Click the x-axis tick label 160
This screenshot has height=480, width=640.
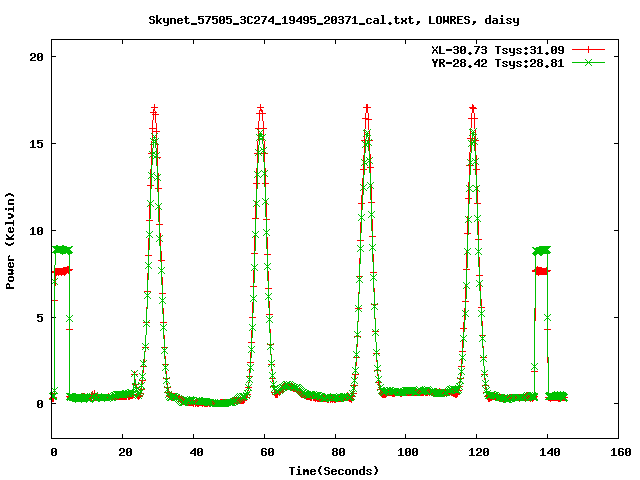619,452
